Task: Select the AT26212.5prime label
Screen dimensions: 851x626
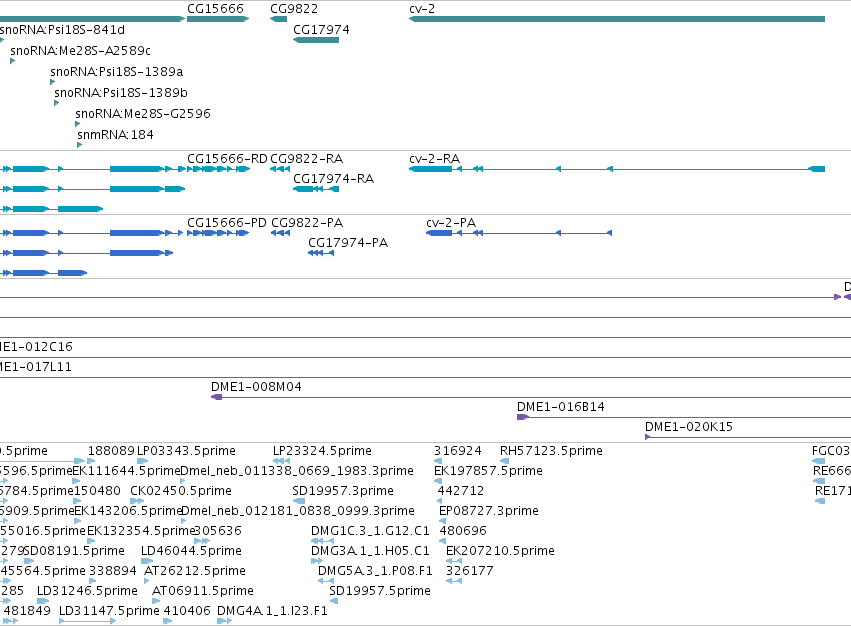Action: pyautogui.click(x=195, y=571)
